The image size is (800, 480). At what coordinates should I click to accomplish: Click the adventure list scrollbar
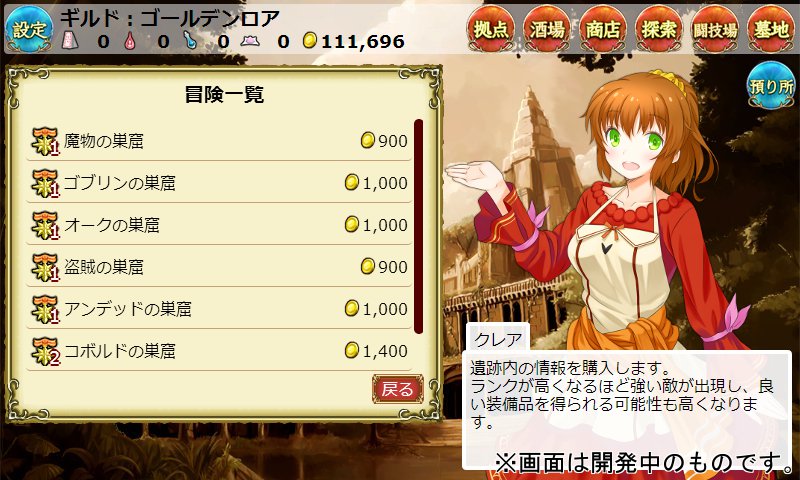(418, 226)
